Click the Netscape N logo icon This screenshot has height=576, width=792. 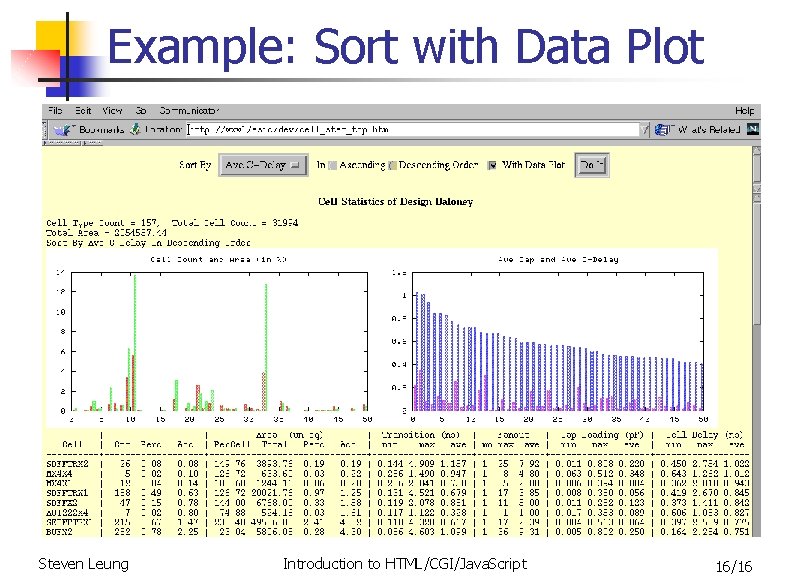coord(752,129)
